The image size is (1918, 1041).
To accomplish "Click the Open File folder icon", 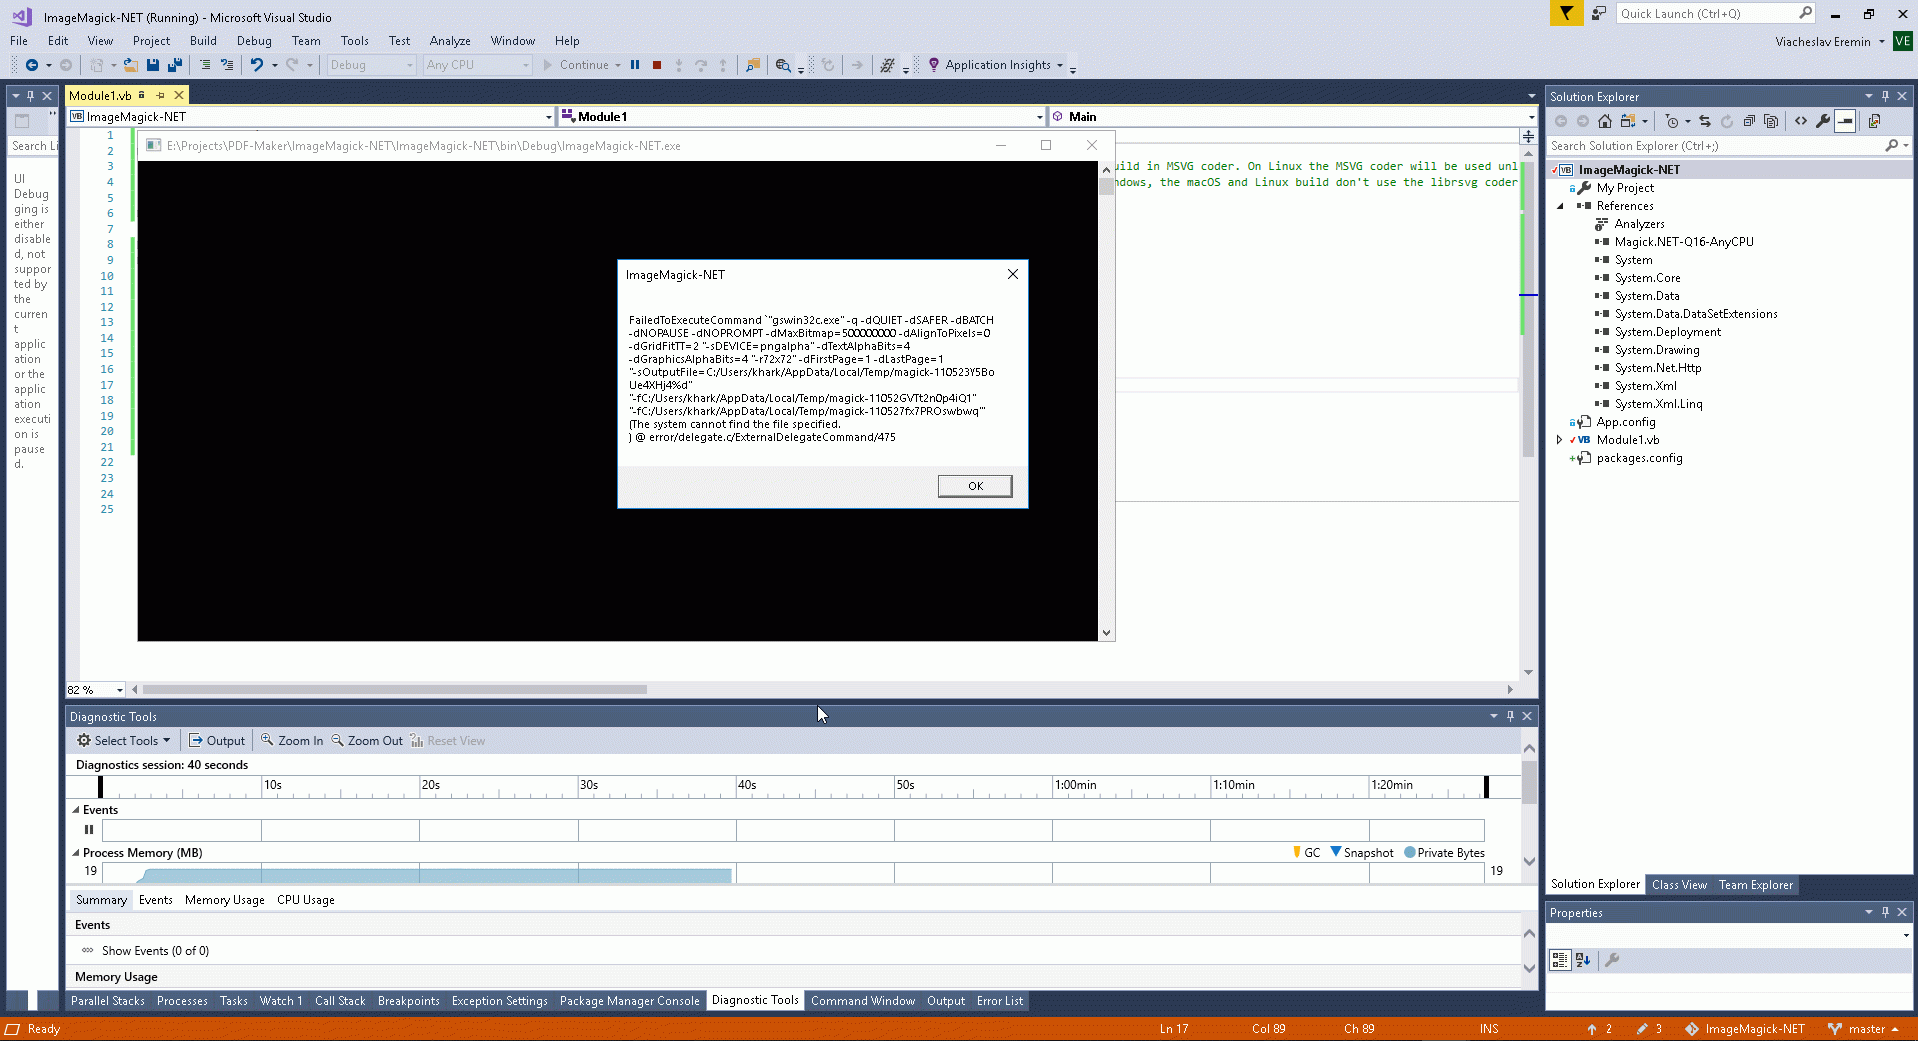I will tap(131, 65).
